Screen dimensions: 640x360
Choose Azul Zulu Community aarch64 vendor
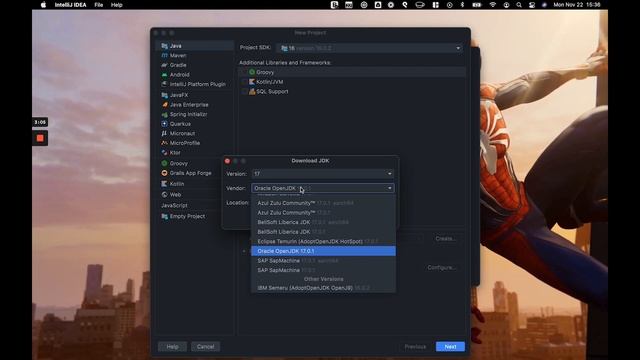[323, 203]
